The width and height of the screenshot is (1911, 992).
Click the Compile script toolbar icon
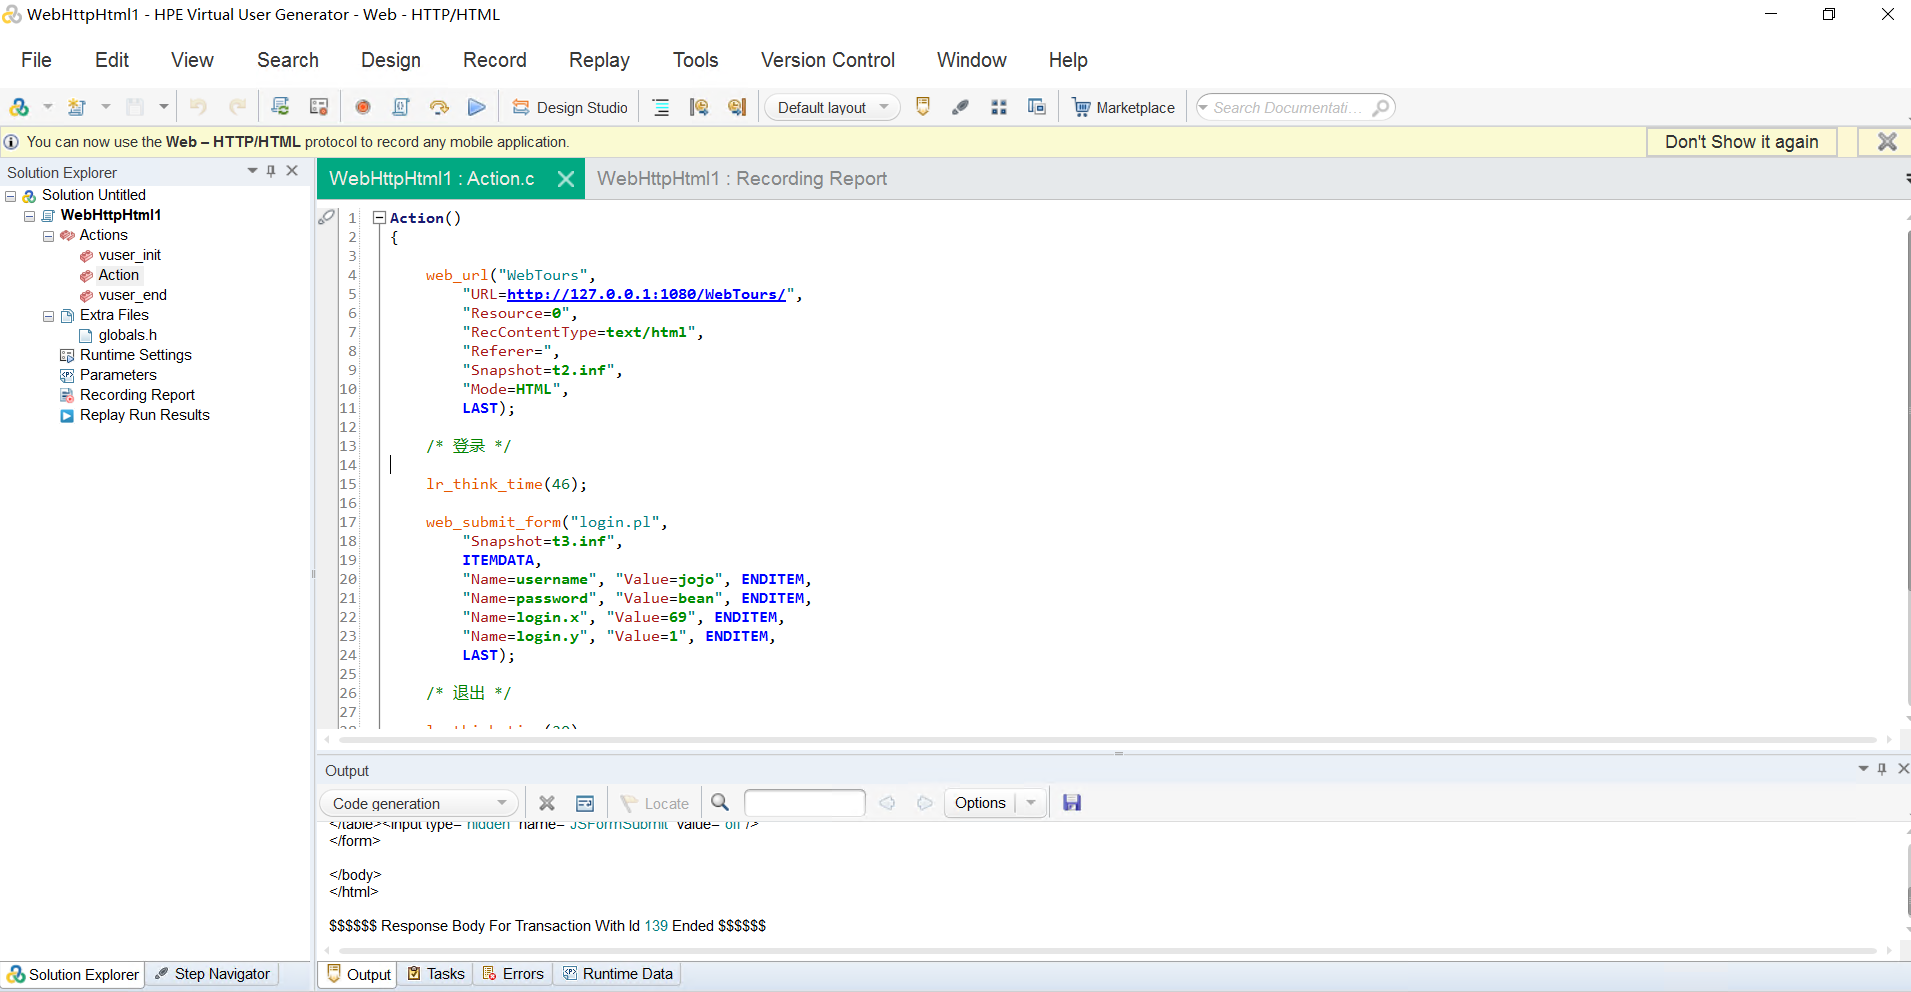(401, 107)
